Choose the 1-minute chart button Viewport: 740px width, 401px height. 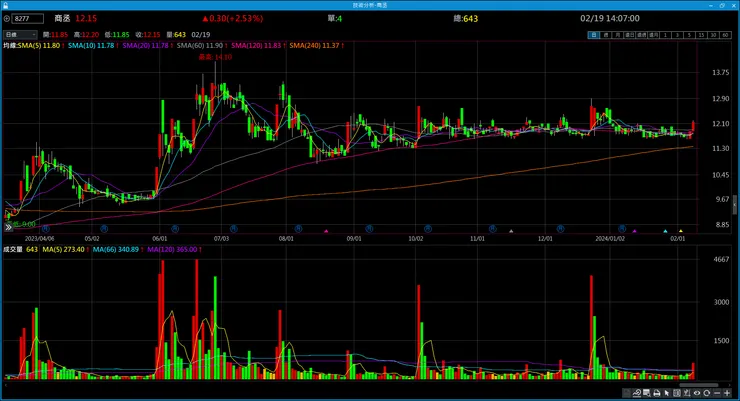(x=665, y=35)
